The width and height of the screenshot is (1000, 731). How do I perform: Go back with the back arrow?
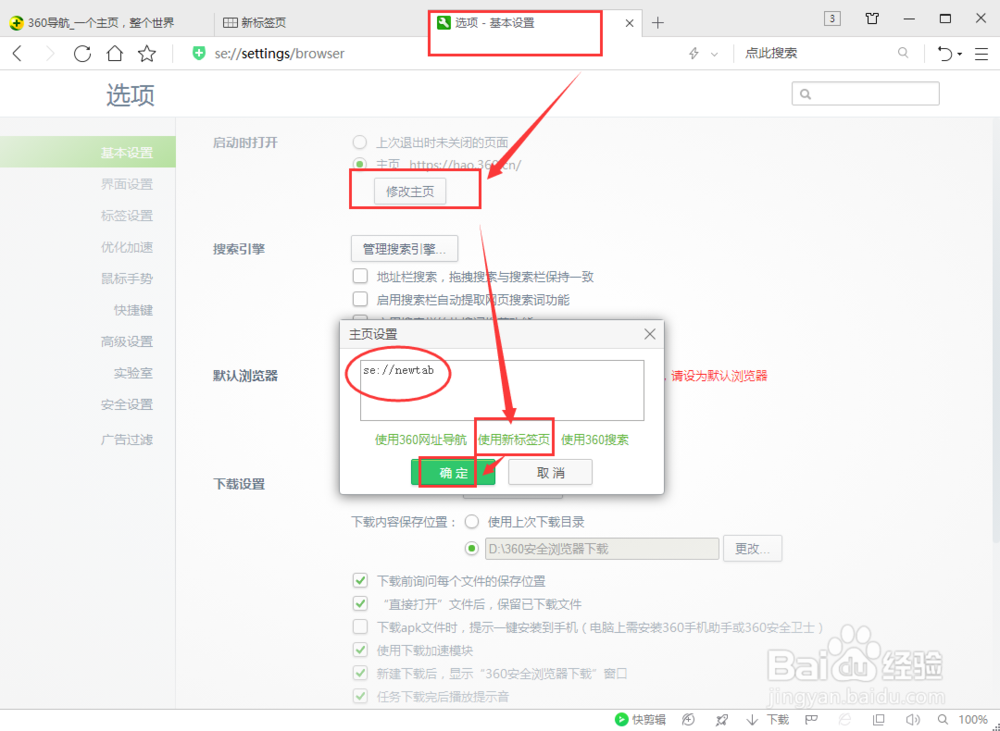point(18,54)
